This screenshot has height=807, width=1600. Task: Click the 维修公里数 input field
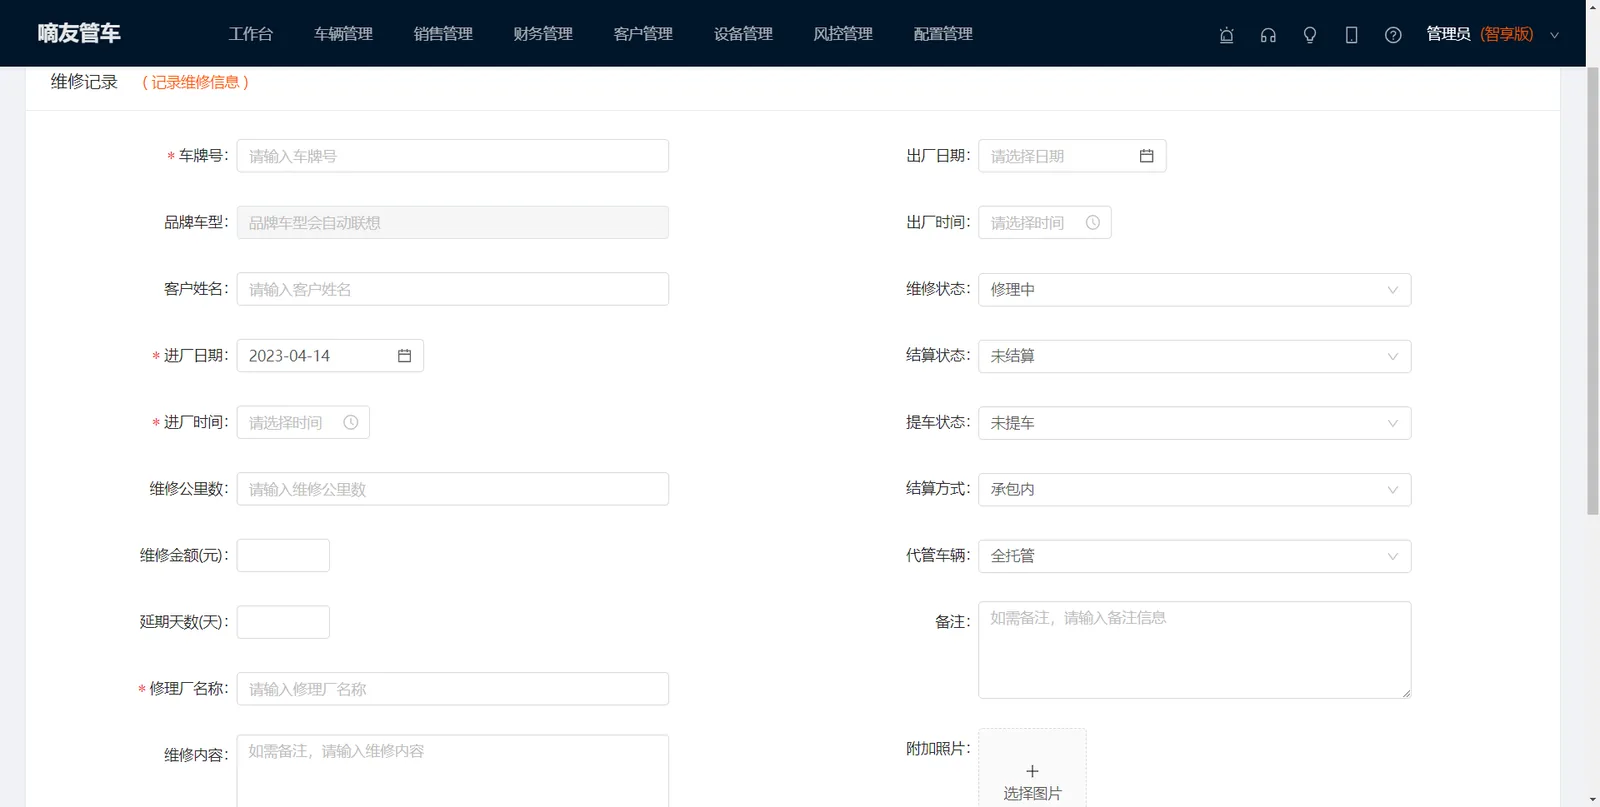click(x=453, y=489)
